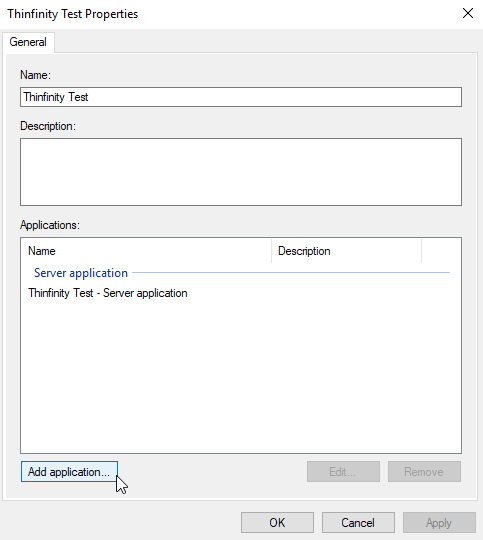Close the dialog with the X button

click(468, 13)
